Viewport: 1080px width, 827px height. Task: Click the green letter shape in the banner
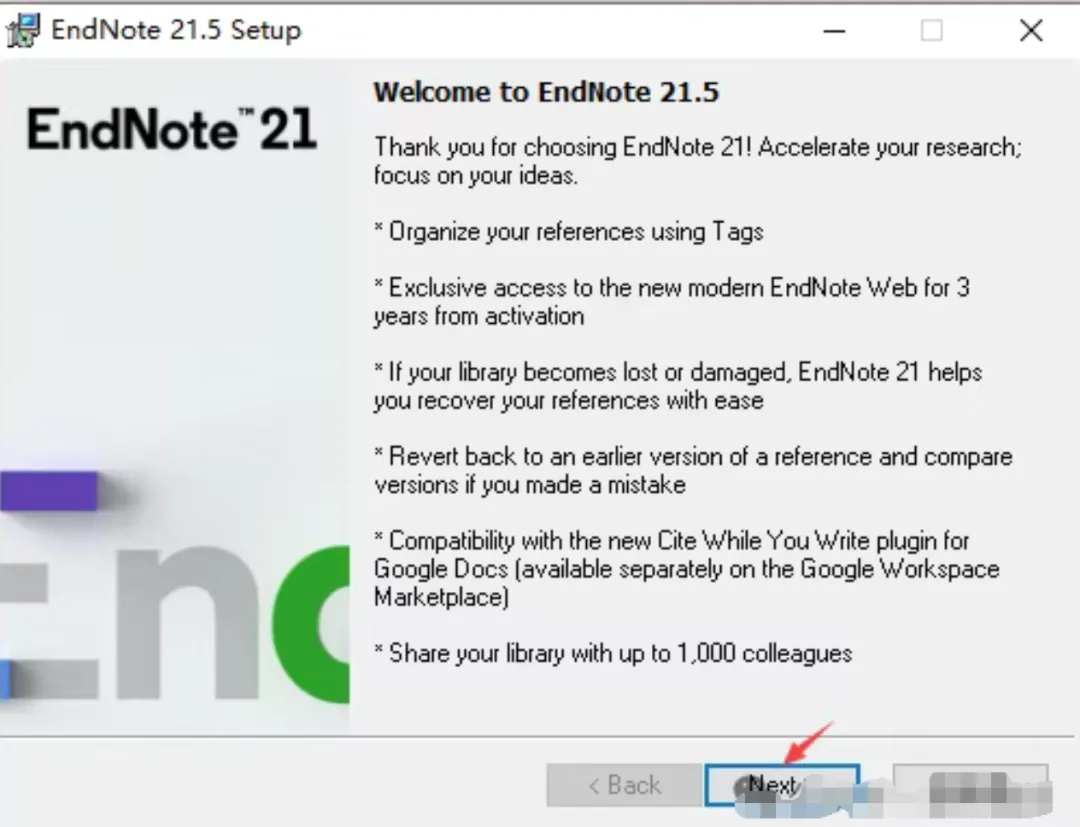[x=311, y=625]
